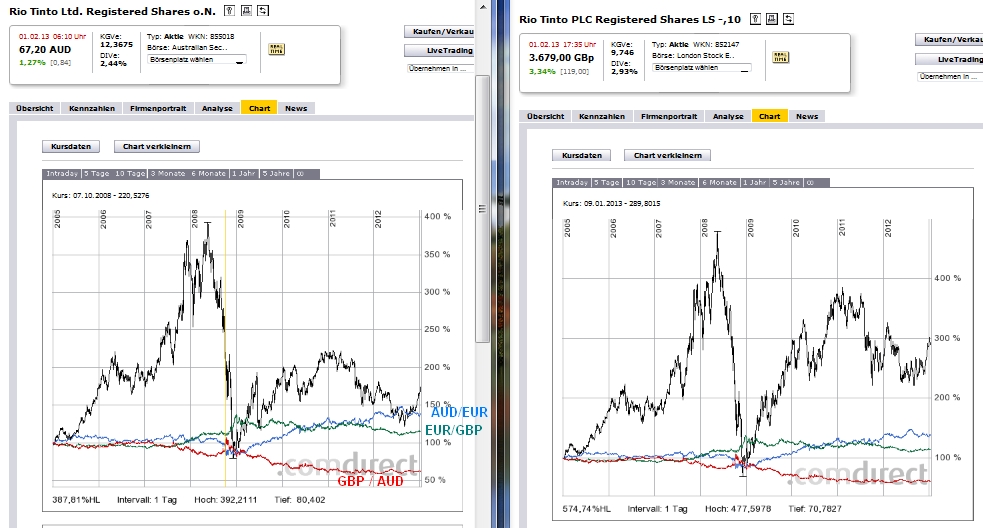This screenshot has width=983, height=528.
Task: Select 1 Jahr range on Rio Tinto Ltd. chart
Action: [x=244, y=174]
